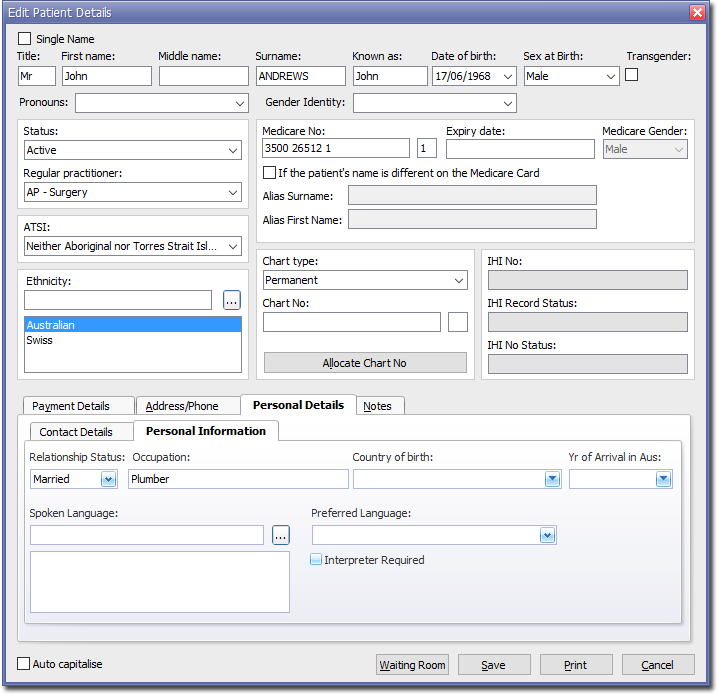Close the Edit Patient Details window
The image size is (718, 695).
point(697,12)
